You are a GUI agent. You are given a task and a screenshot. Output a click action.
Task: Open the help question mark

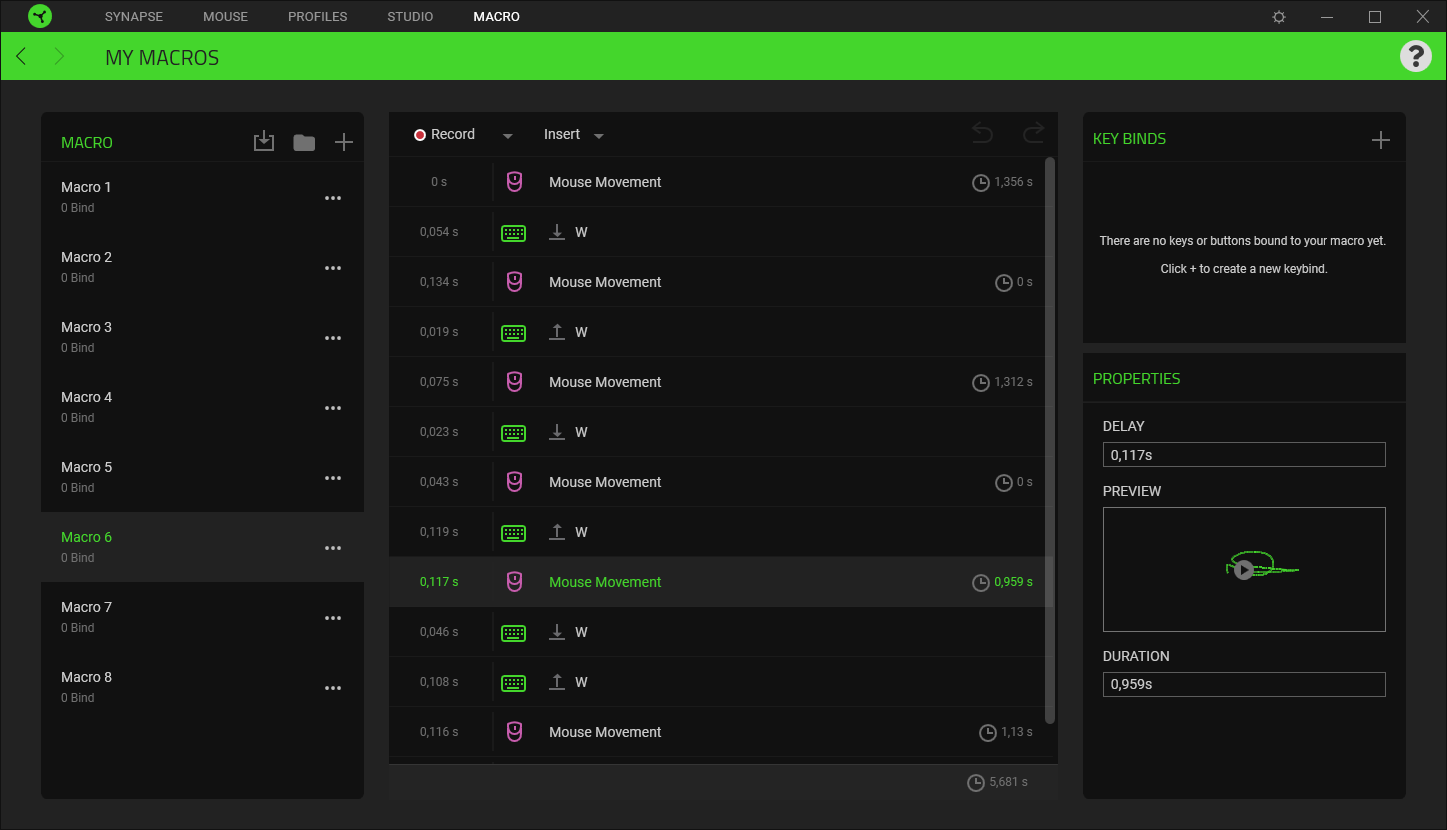point(1416,56)
